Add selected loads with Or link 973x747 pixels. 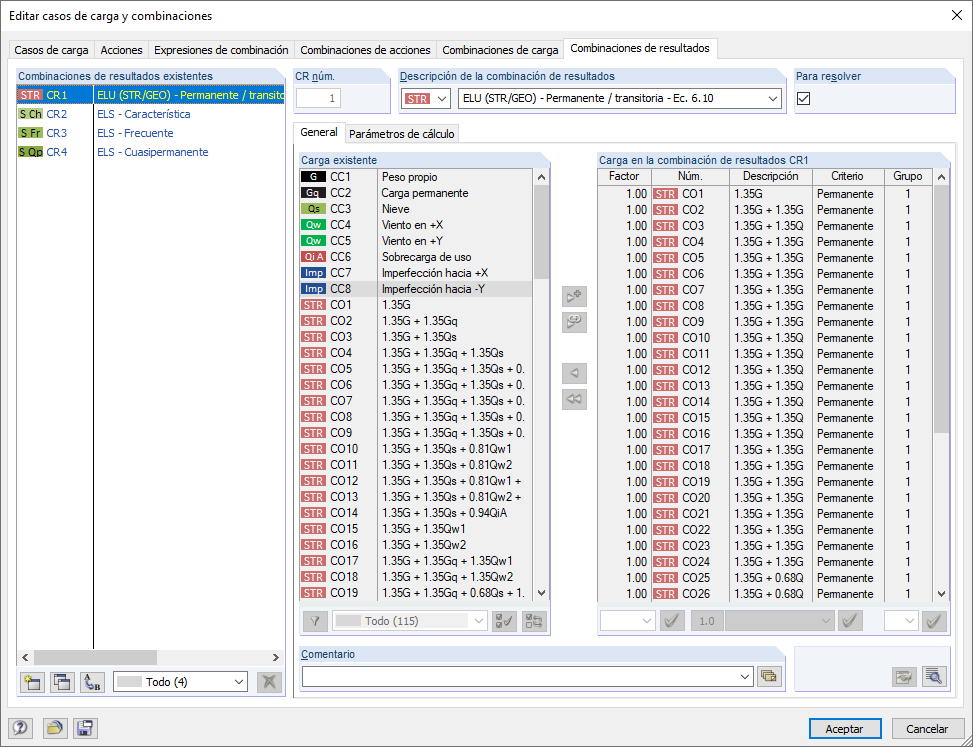(x=574, y=322)
